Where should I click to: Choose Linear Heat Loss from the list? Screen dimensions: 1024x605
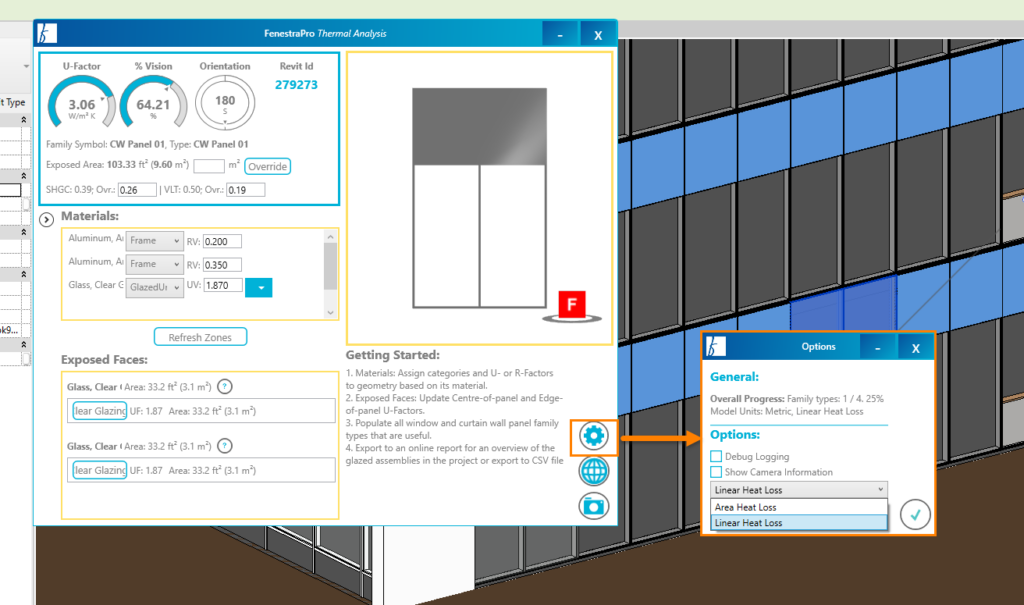[x=799, y=523]
